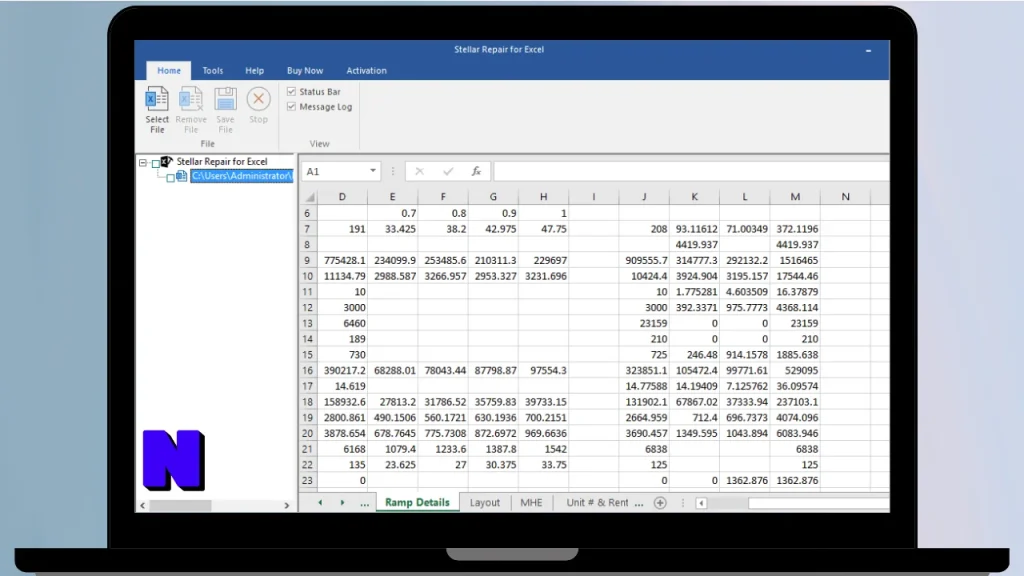
Task: Click the ellipsis after Unit # & Rent tab
Action: 639,503
